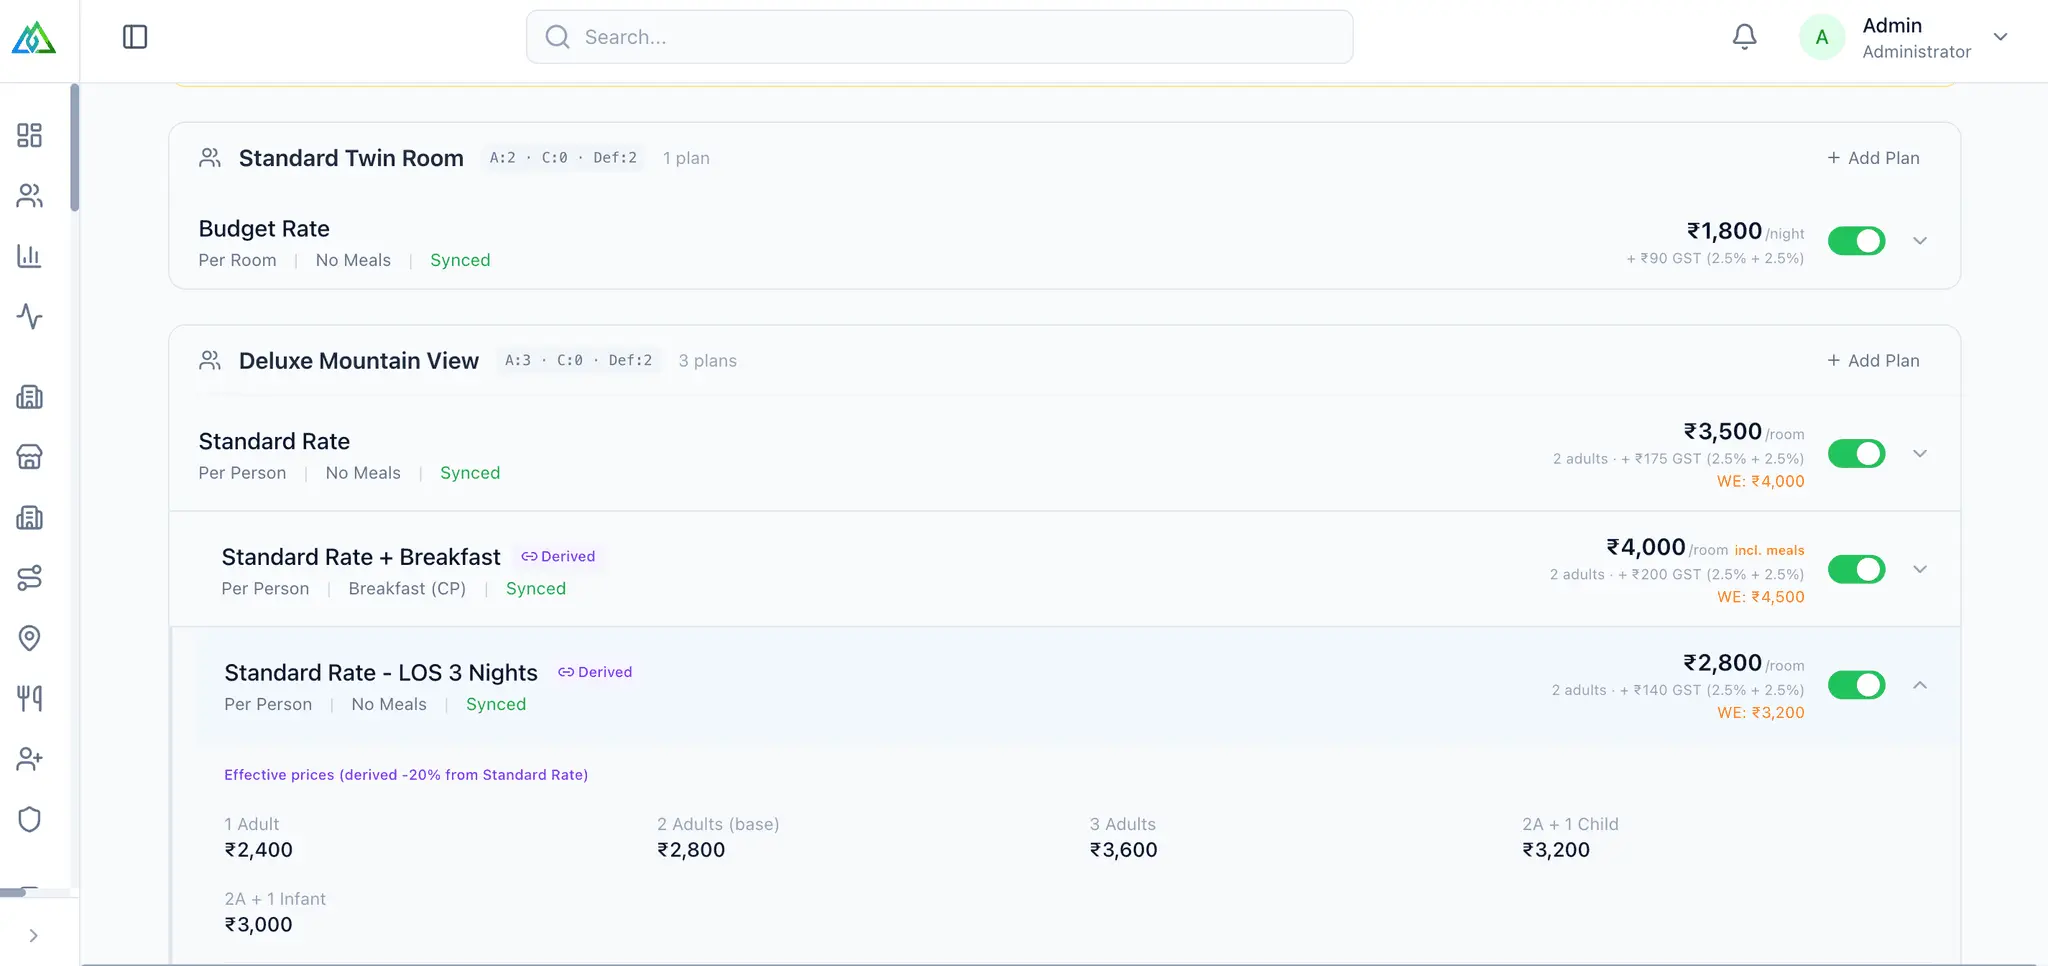The width and height of the screenshot is (2048, 966).
Task: Click the '3 plans' count label
Action: click(x=707, y=361)
